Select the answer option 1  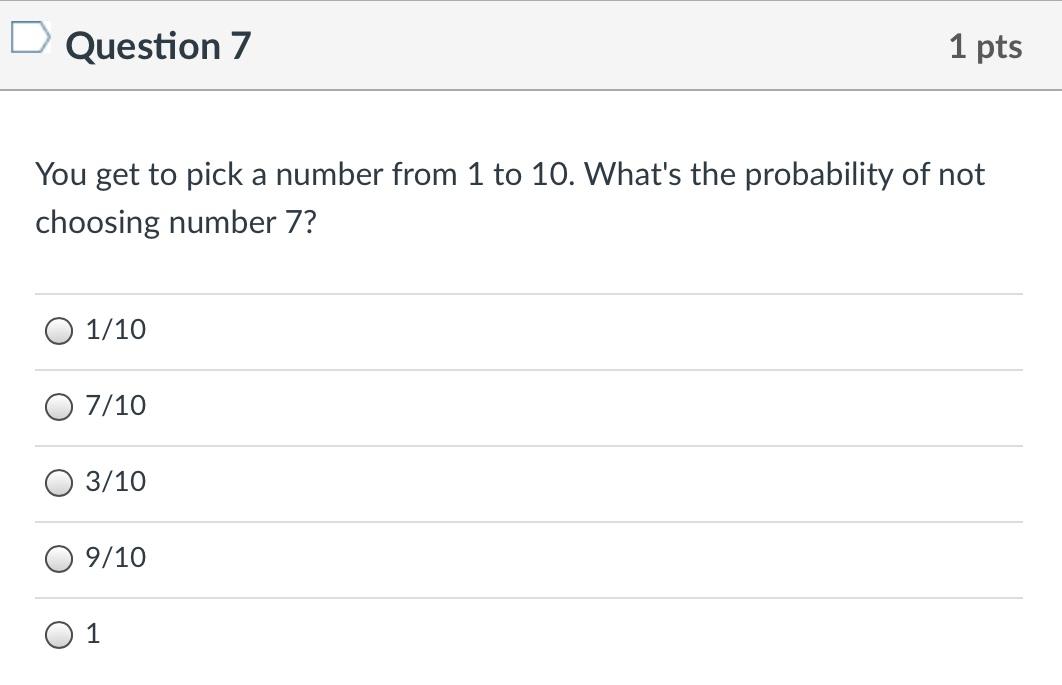coord(59,632)
